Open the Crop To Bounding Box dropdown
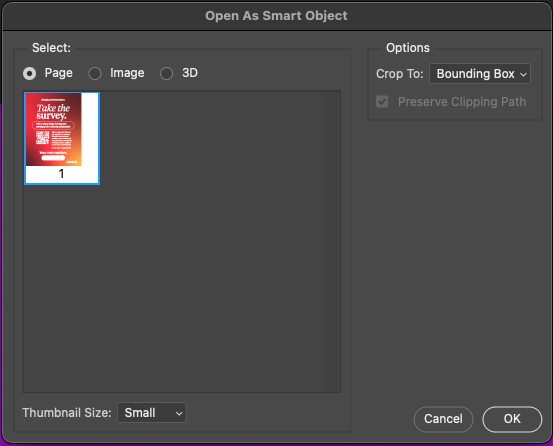The image size is (553, 446). 480,74
